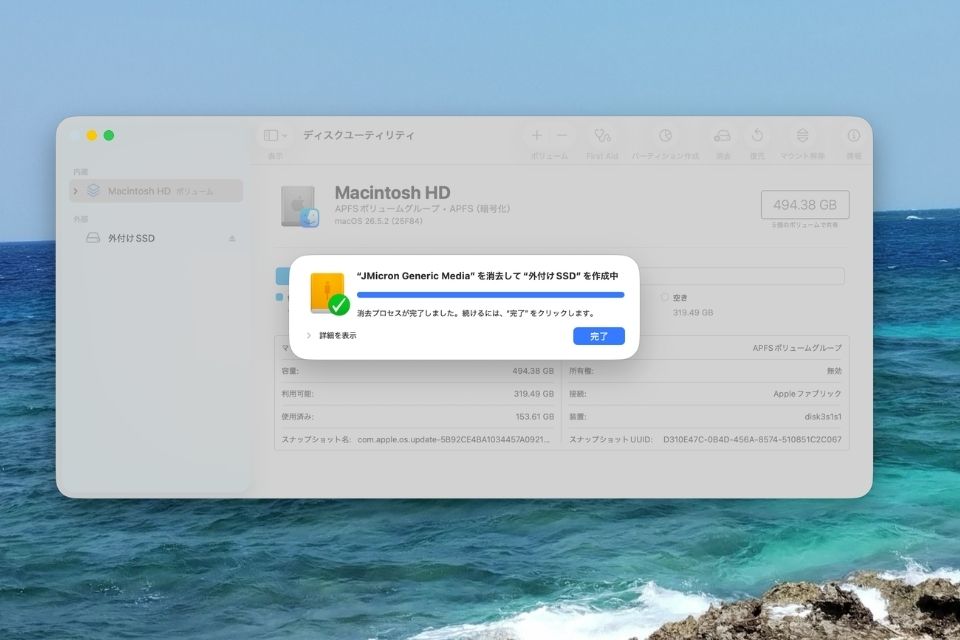Click the disk3s1s1 device value
The height and width of the screenshot is (640, 960).
click(x=823, y=416)
